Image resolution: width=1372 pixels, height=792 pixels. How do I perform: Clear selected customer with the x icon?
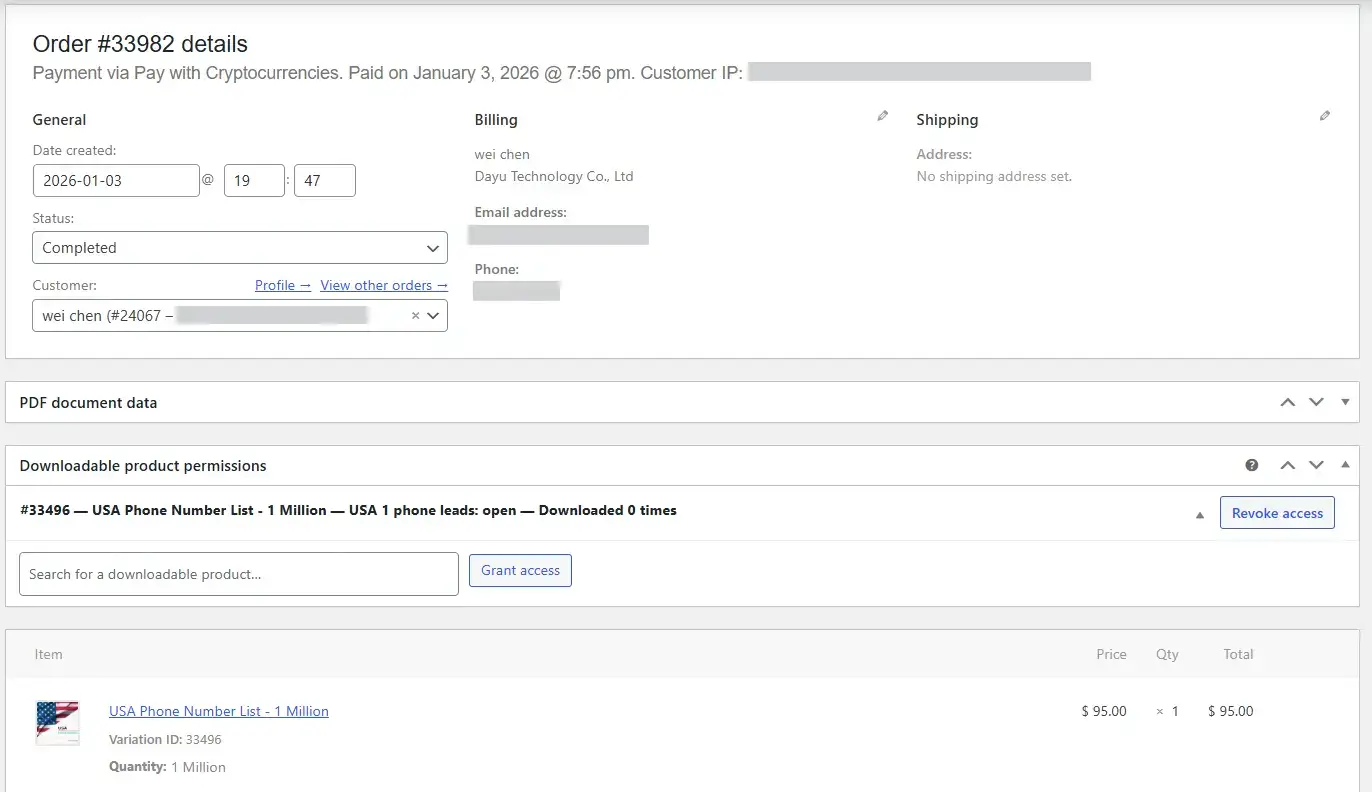415,316
